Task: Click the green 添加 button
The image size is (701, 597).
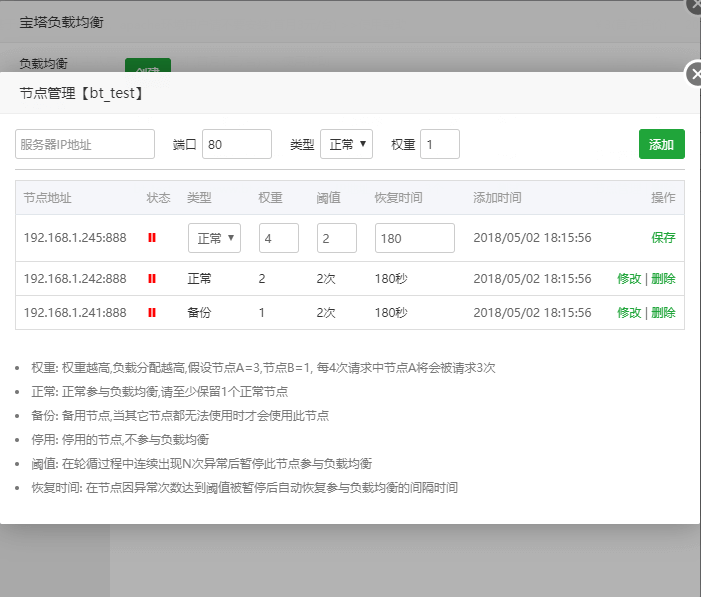Action: pos(661,144)
